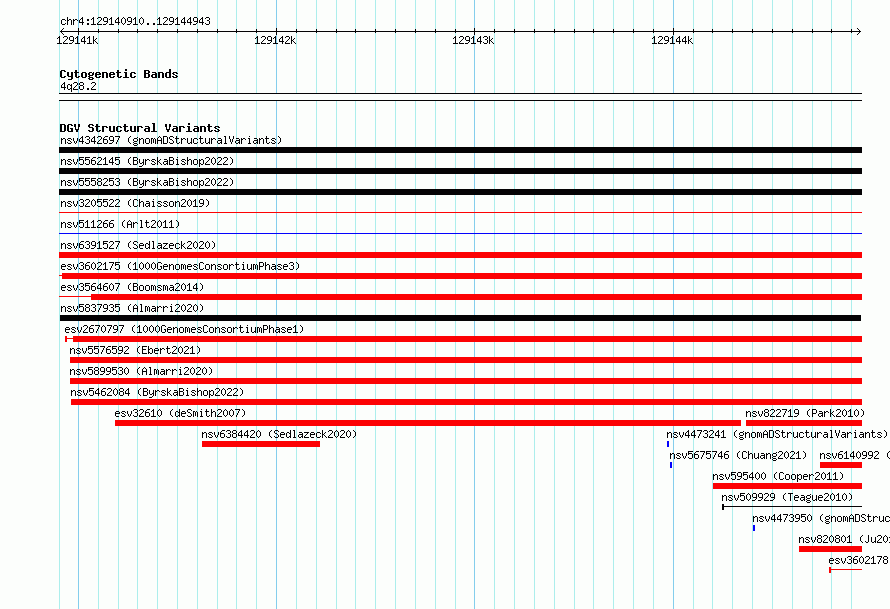Click esv32610 (deSmith2007) label

click(x=180, y=413)
